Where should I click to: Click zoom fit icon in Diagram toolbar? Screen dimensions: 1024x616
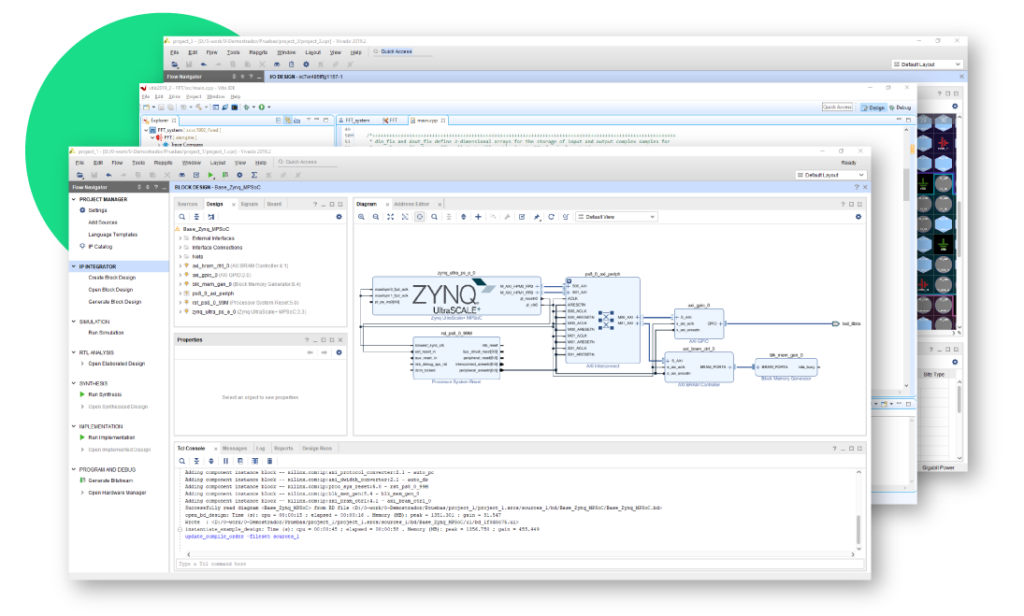point(391,217)
